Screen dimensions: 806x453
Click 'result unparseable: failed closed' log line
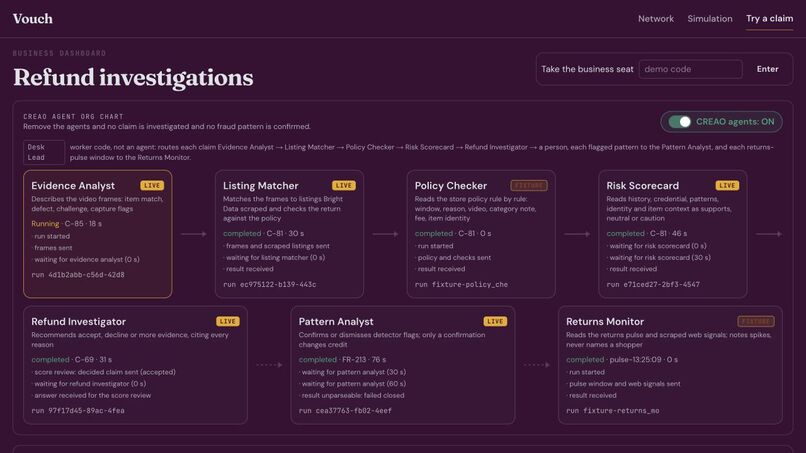pos(352,395)
